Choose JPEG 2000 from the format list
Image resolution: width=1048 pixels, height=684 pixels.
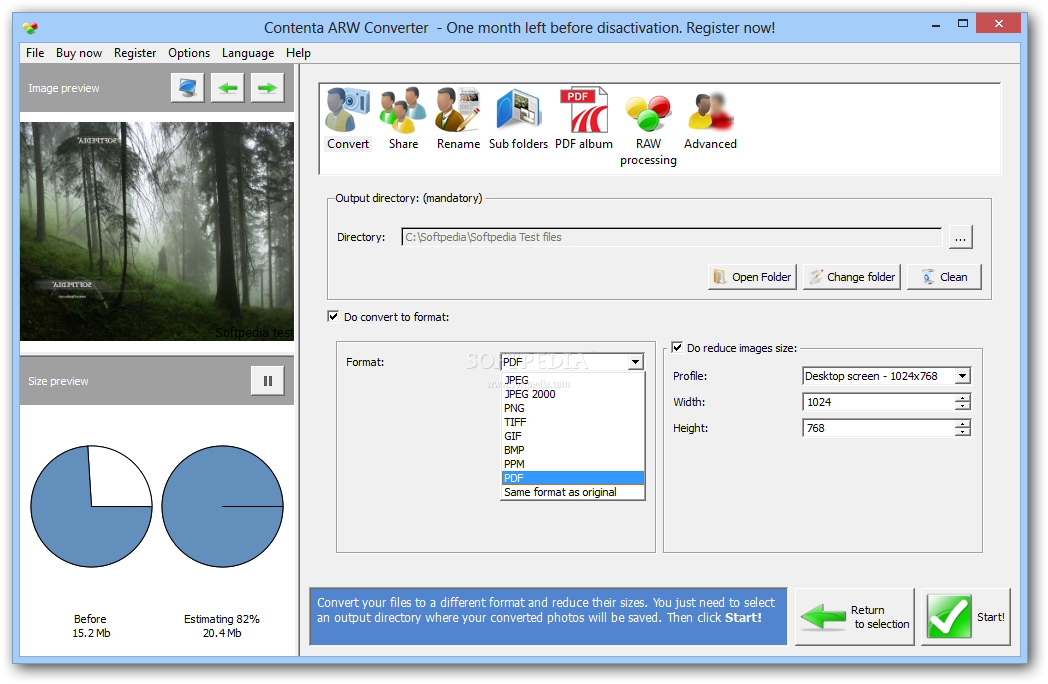573,394
